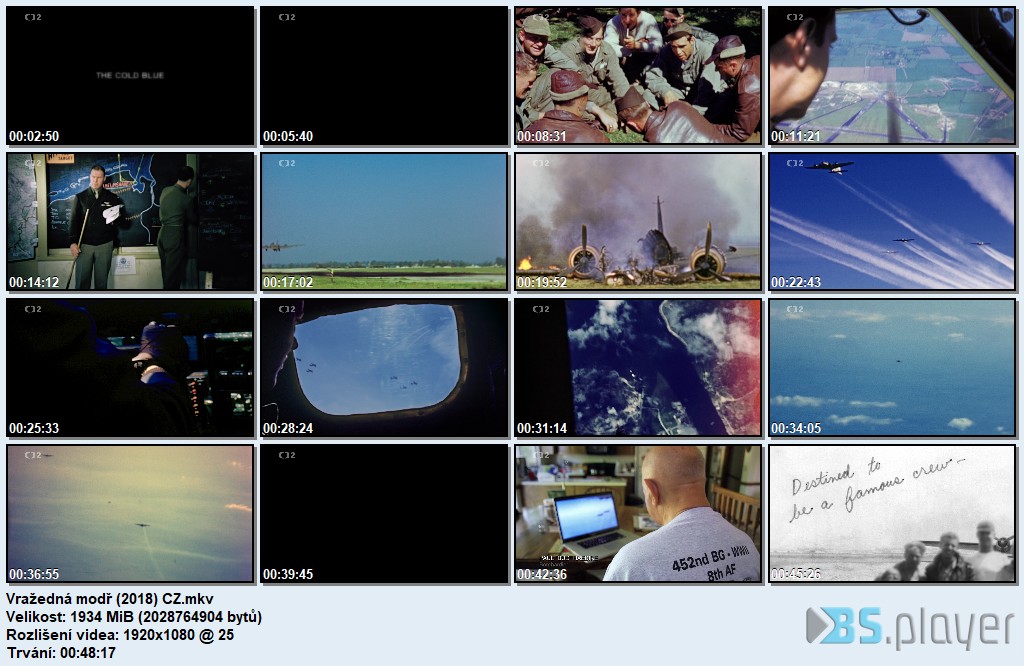Viewport: 1024px width, 666px height.
Task: Click THE COLD BLUE title text in first frame
Action: point(130,75)
